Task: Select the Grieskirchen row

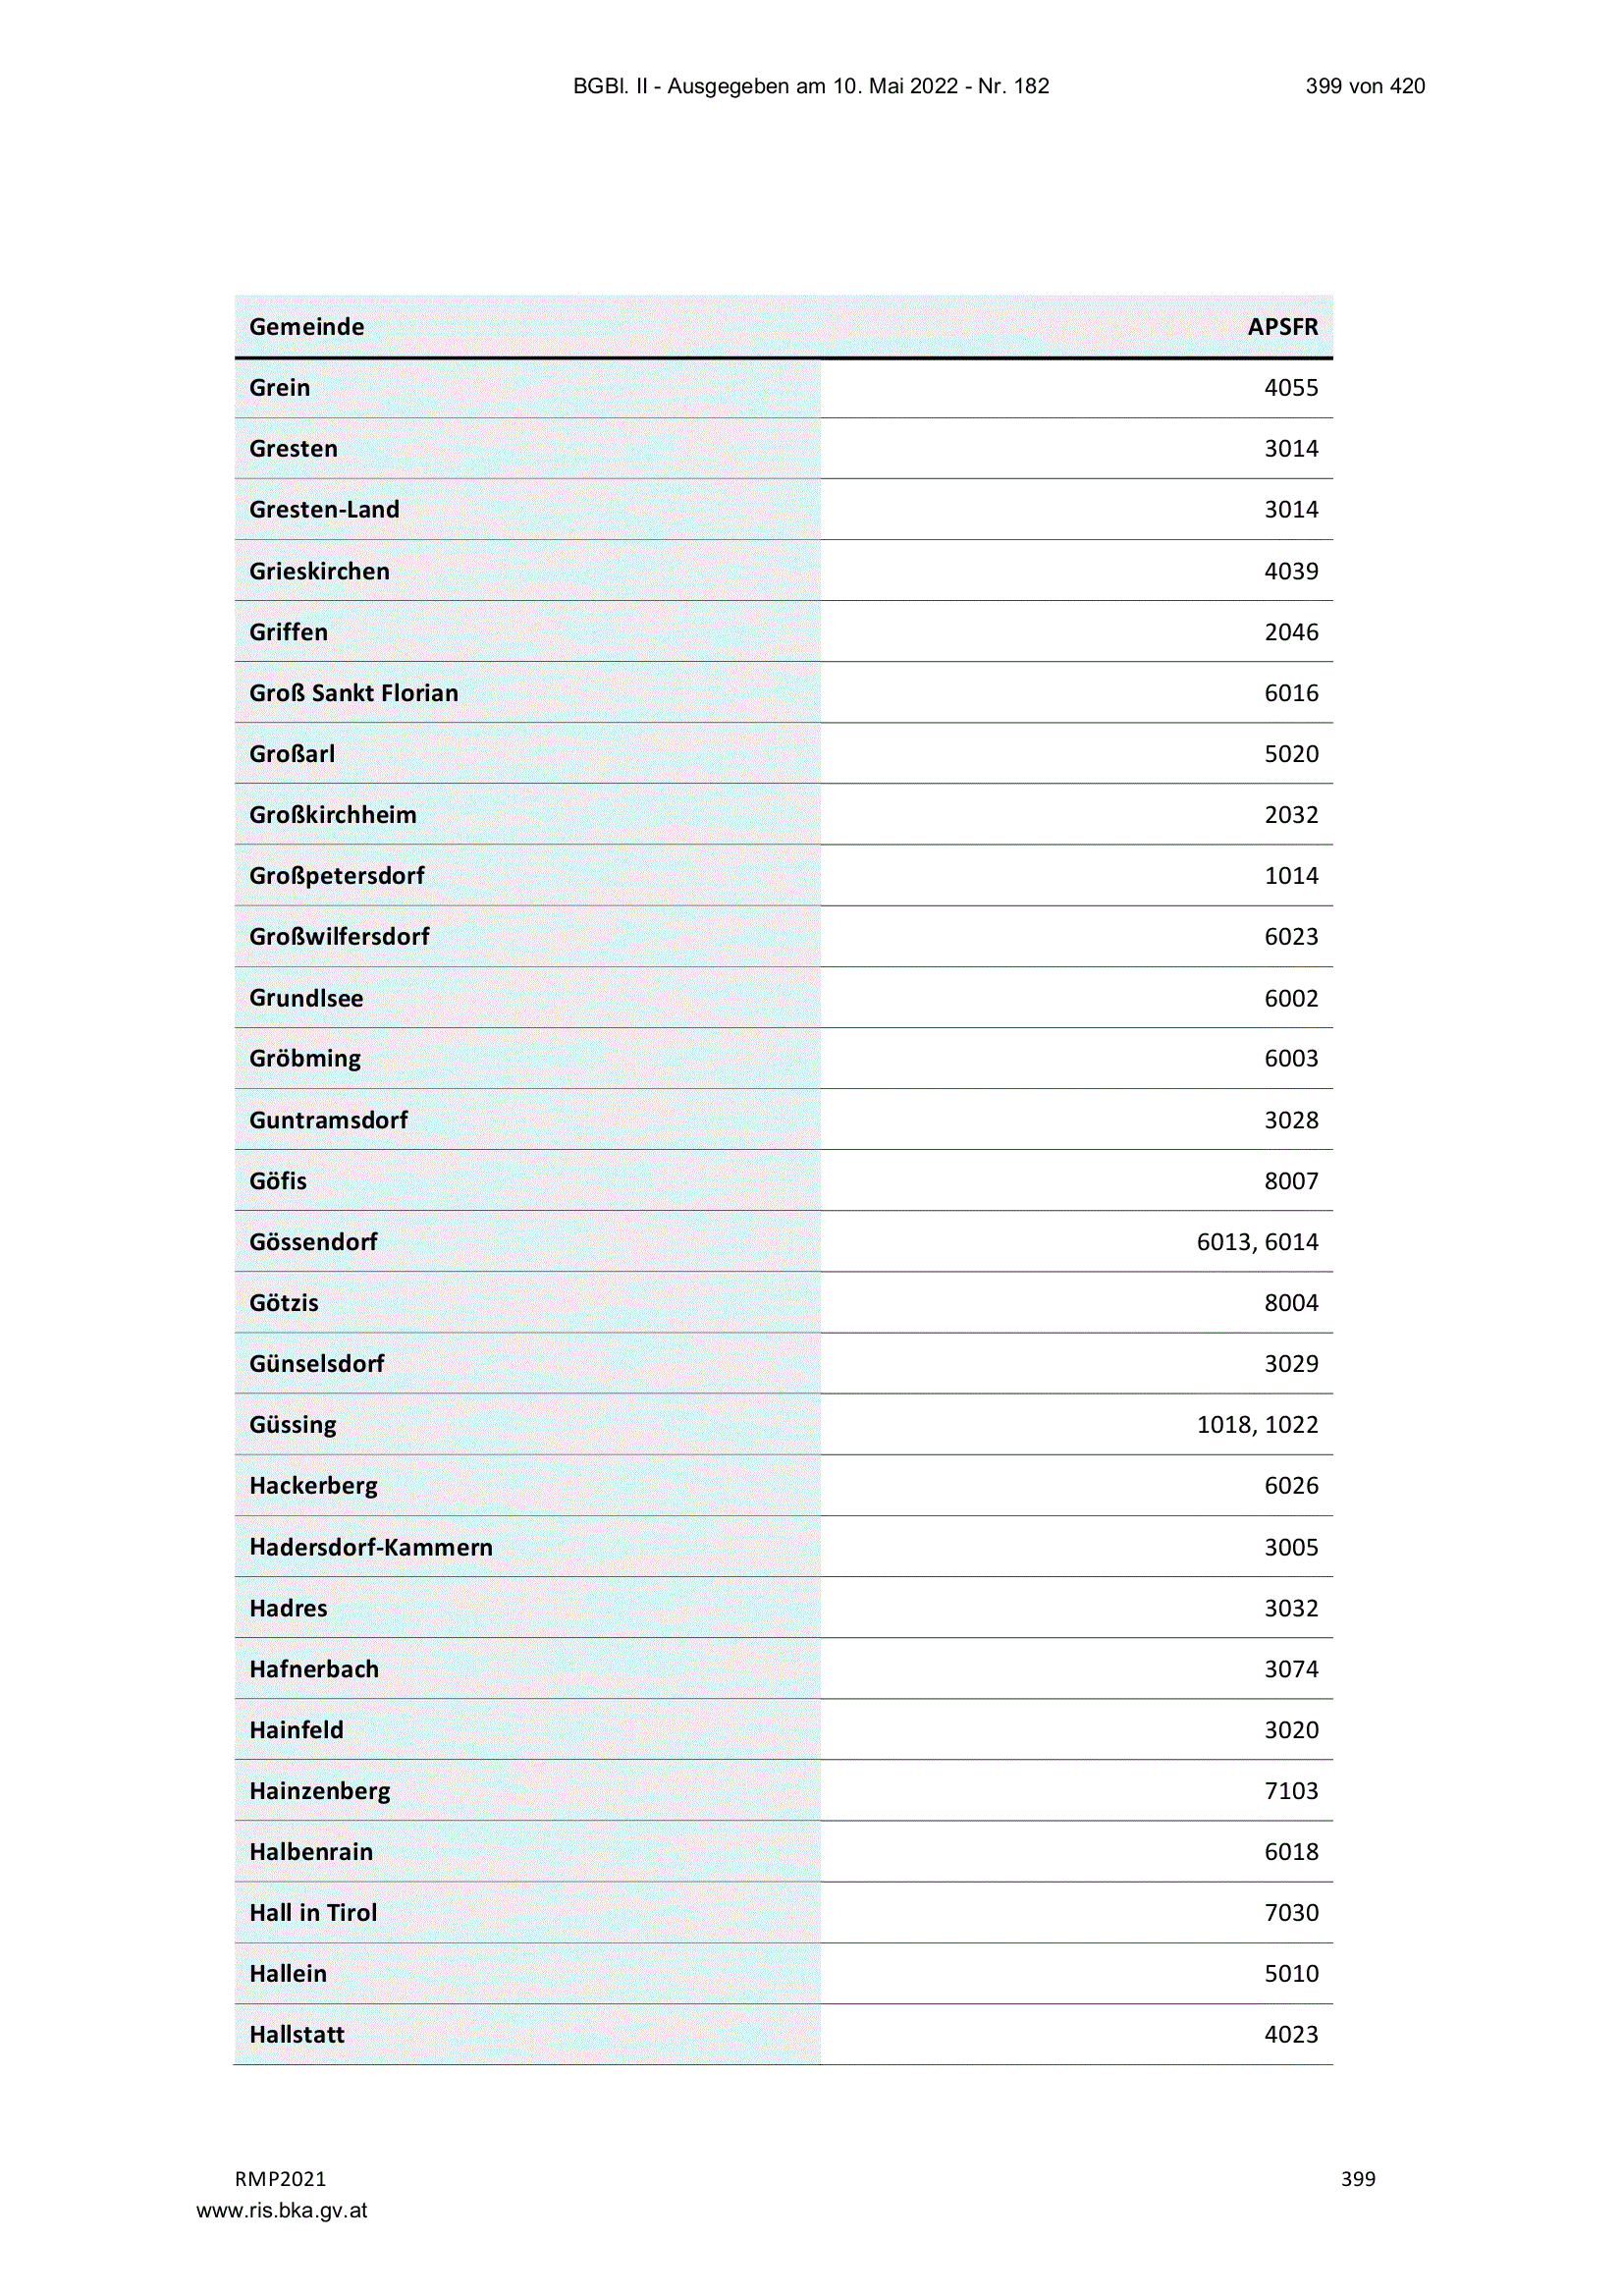Action: pos(783,571)
